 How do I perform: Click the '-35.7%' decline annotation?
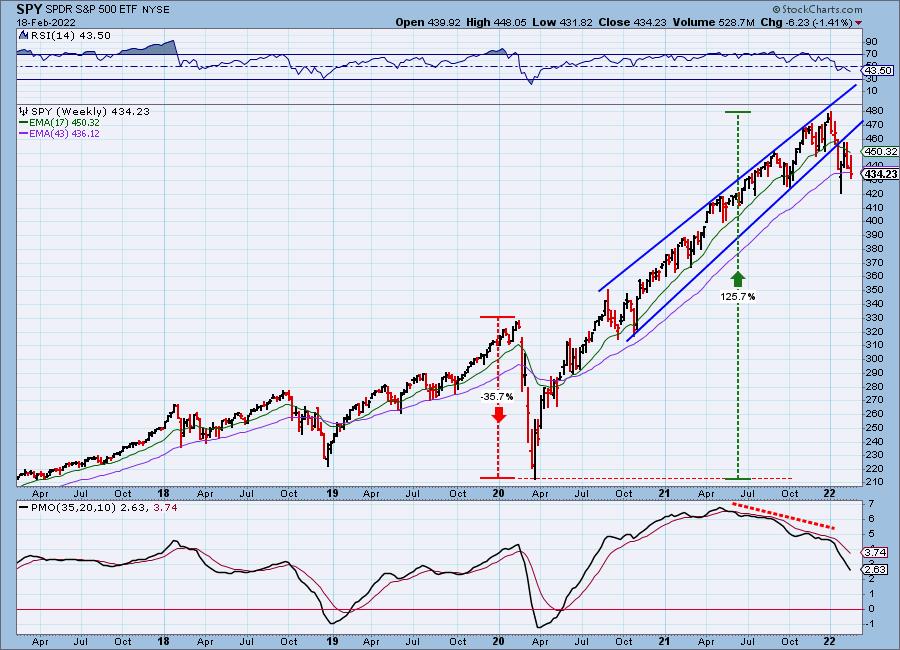(x=497, y=397)
